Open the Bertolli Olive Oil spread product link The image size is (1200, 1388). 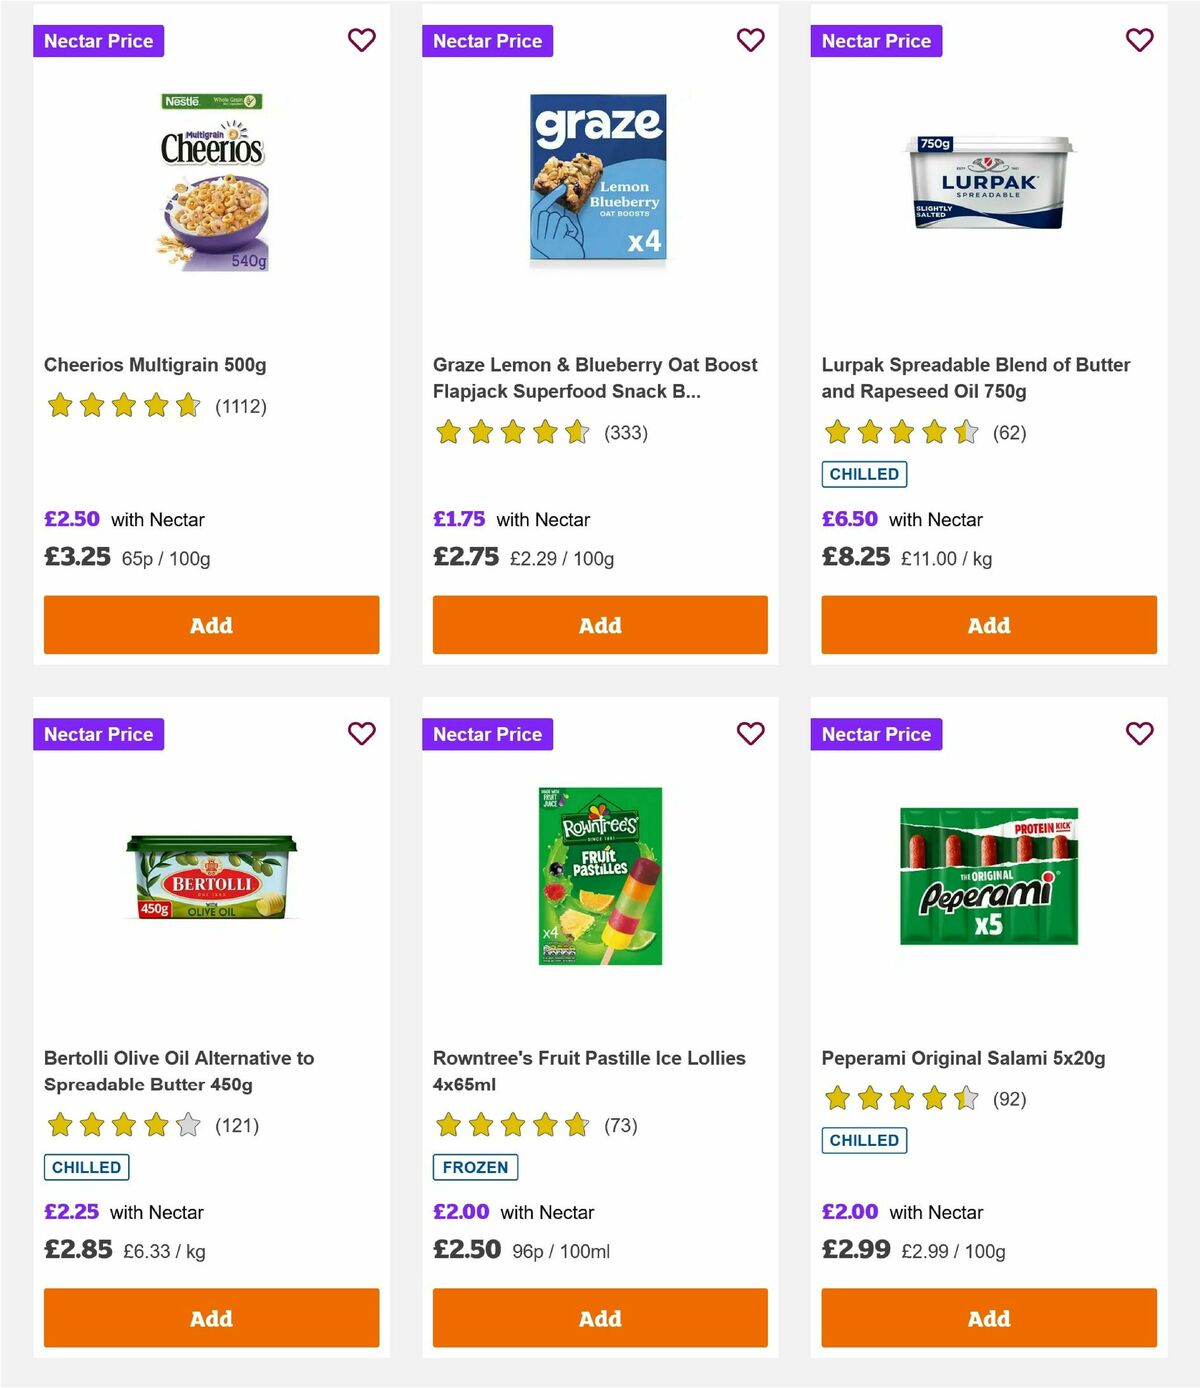point(178,1070)
